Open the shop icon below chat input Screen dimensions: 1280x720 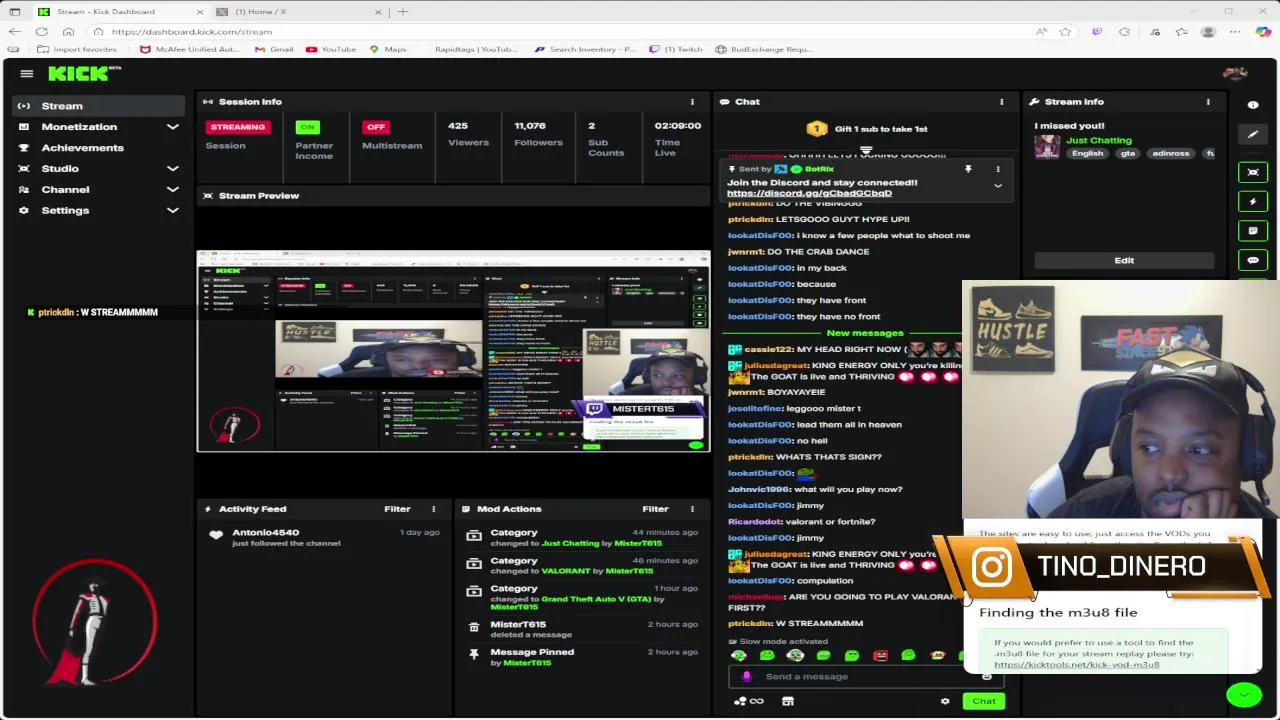(788, 701)
